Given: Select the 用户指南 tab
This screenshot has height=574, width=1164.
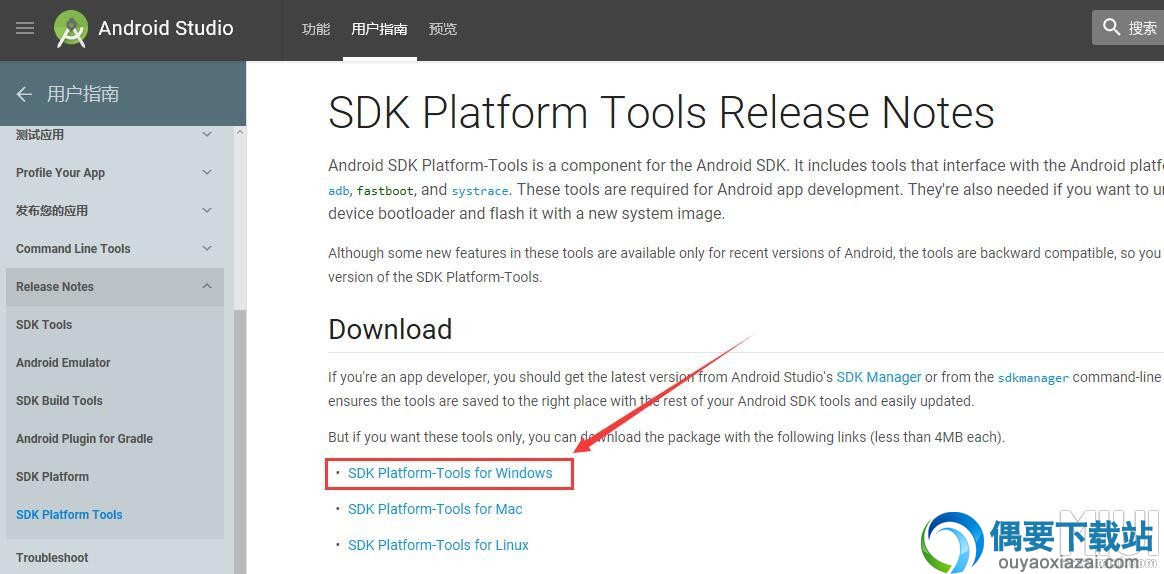Looking at the screenshot, I should tap(379, 30).
